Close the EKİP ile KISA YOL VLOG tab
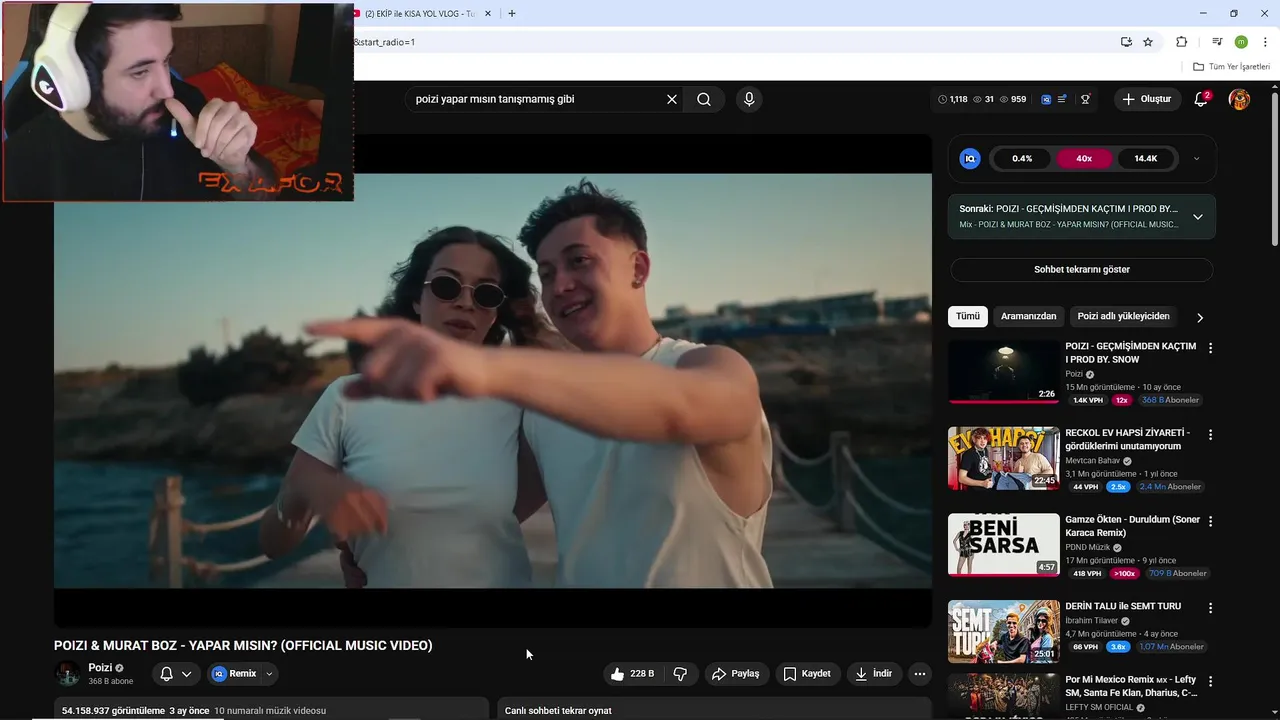The width and height of the screenshot is (1280, 720). click(x=488, y=14)
